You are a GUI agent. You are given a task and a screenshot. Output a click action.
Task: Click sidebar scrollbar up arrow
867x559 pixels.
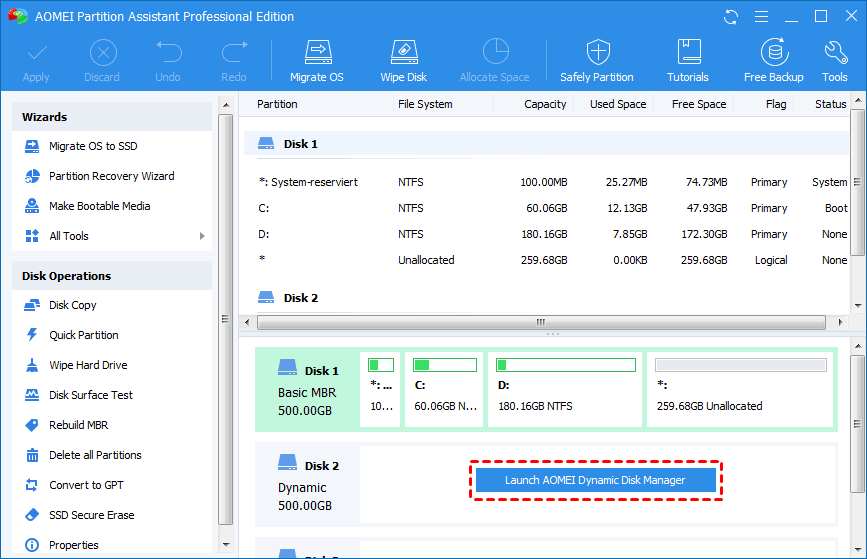click(x=226, y=105)
